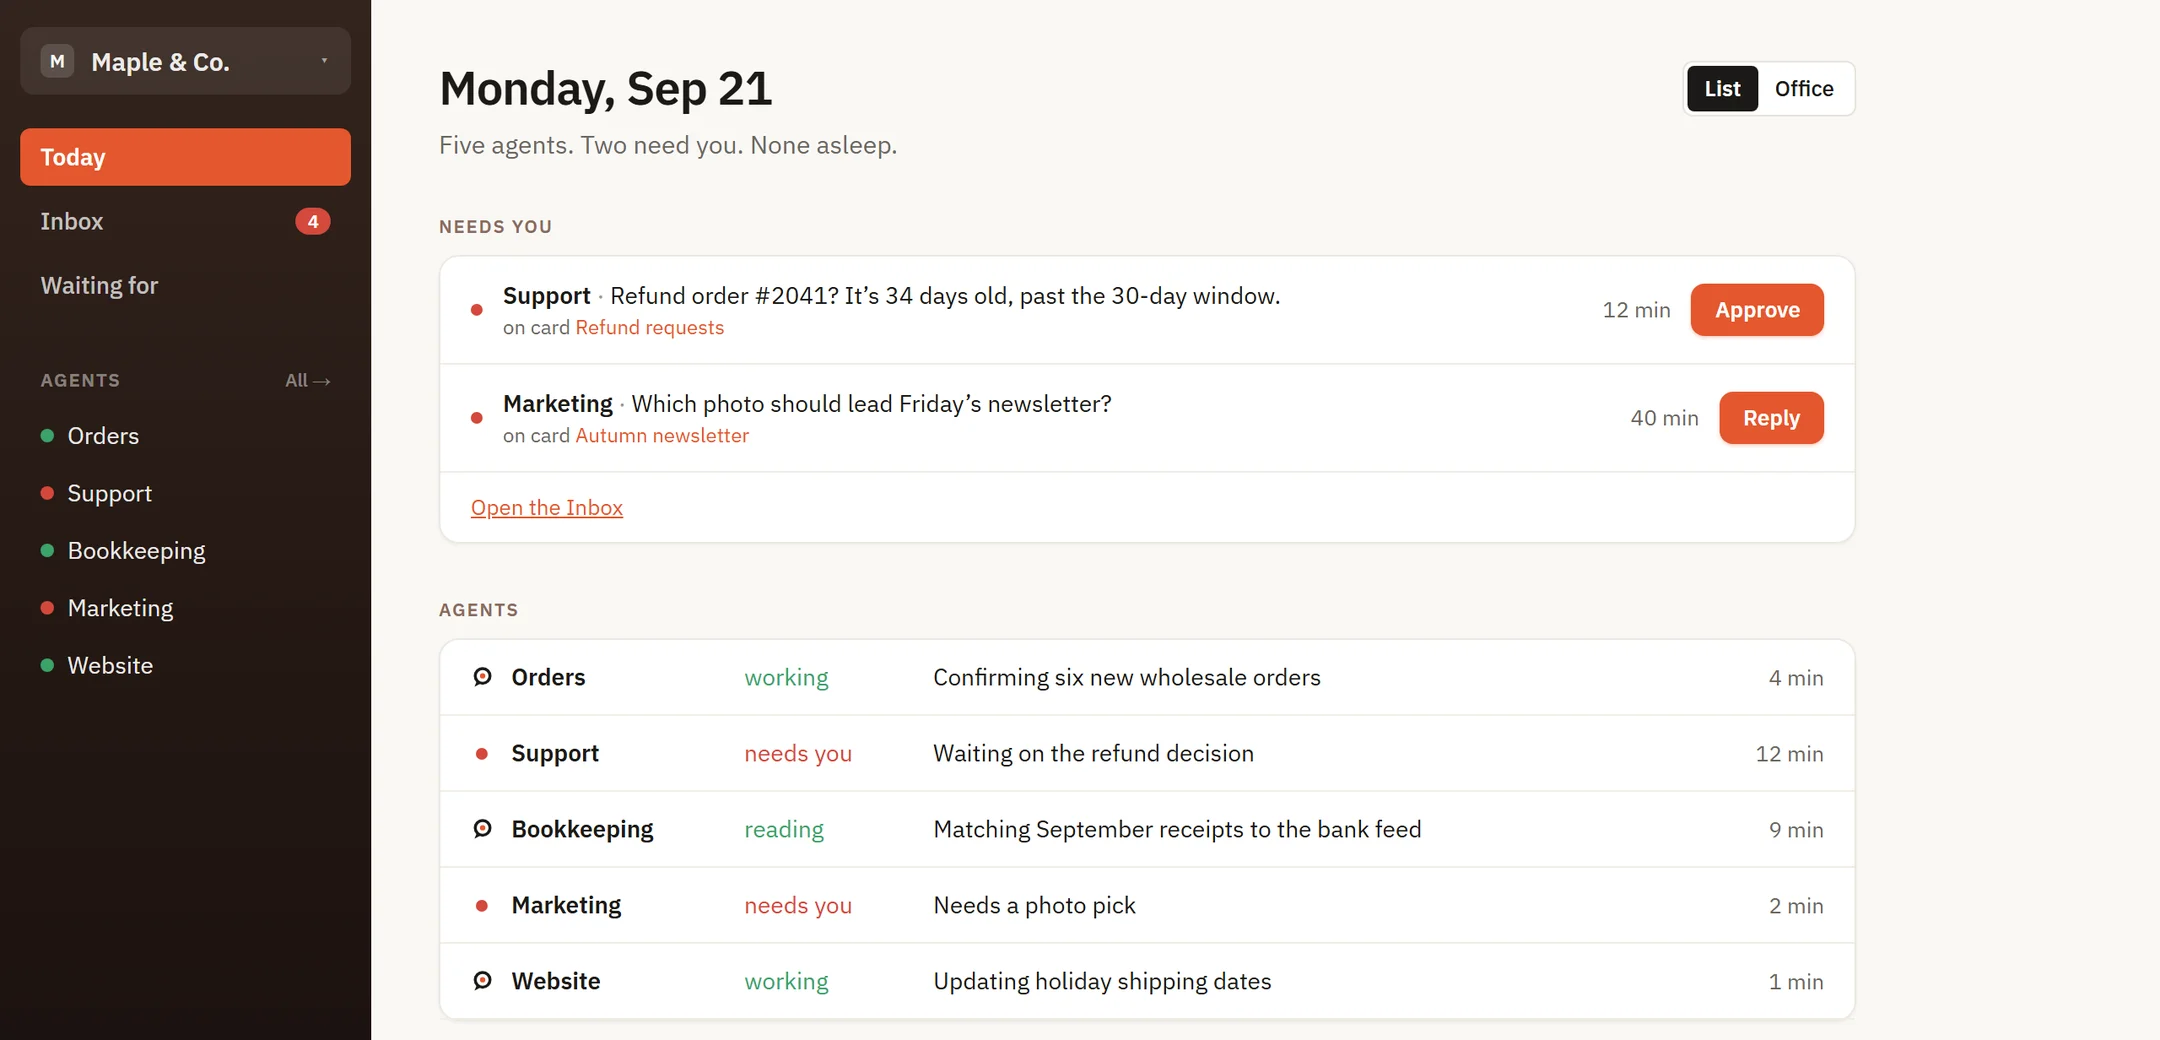Switch to the Office view
The height and width of the screenshot is (1040, 2160).
click(x=1804, y=89)
